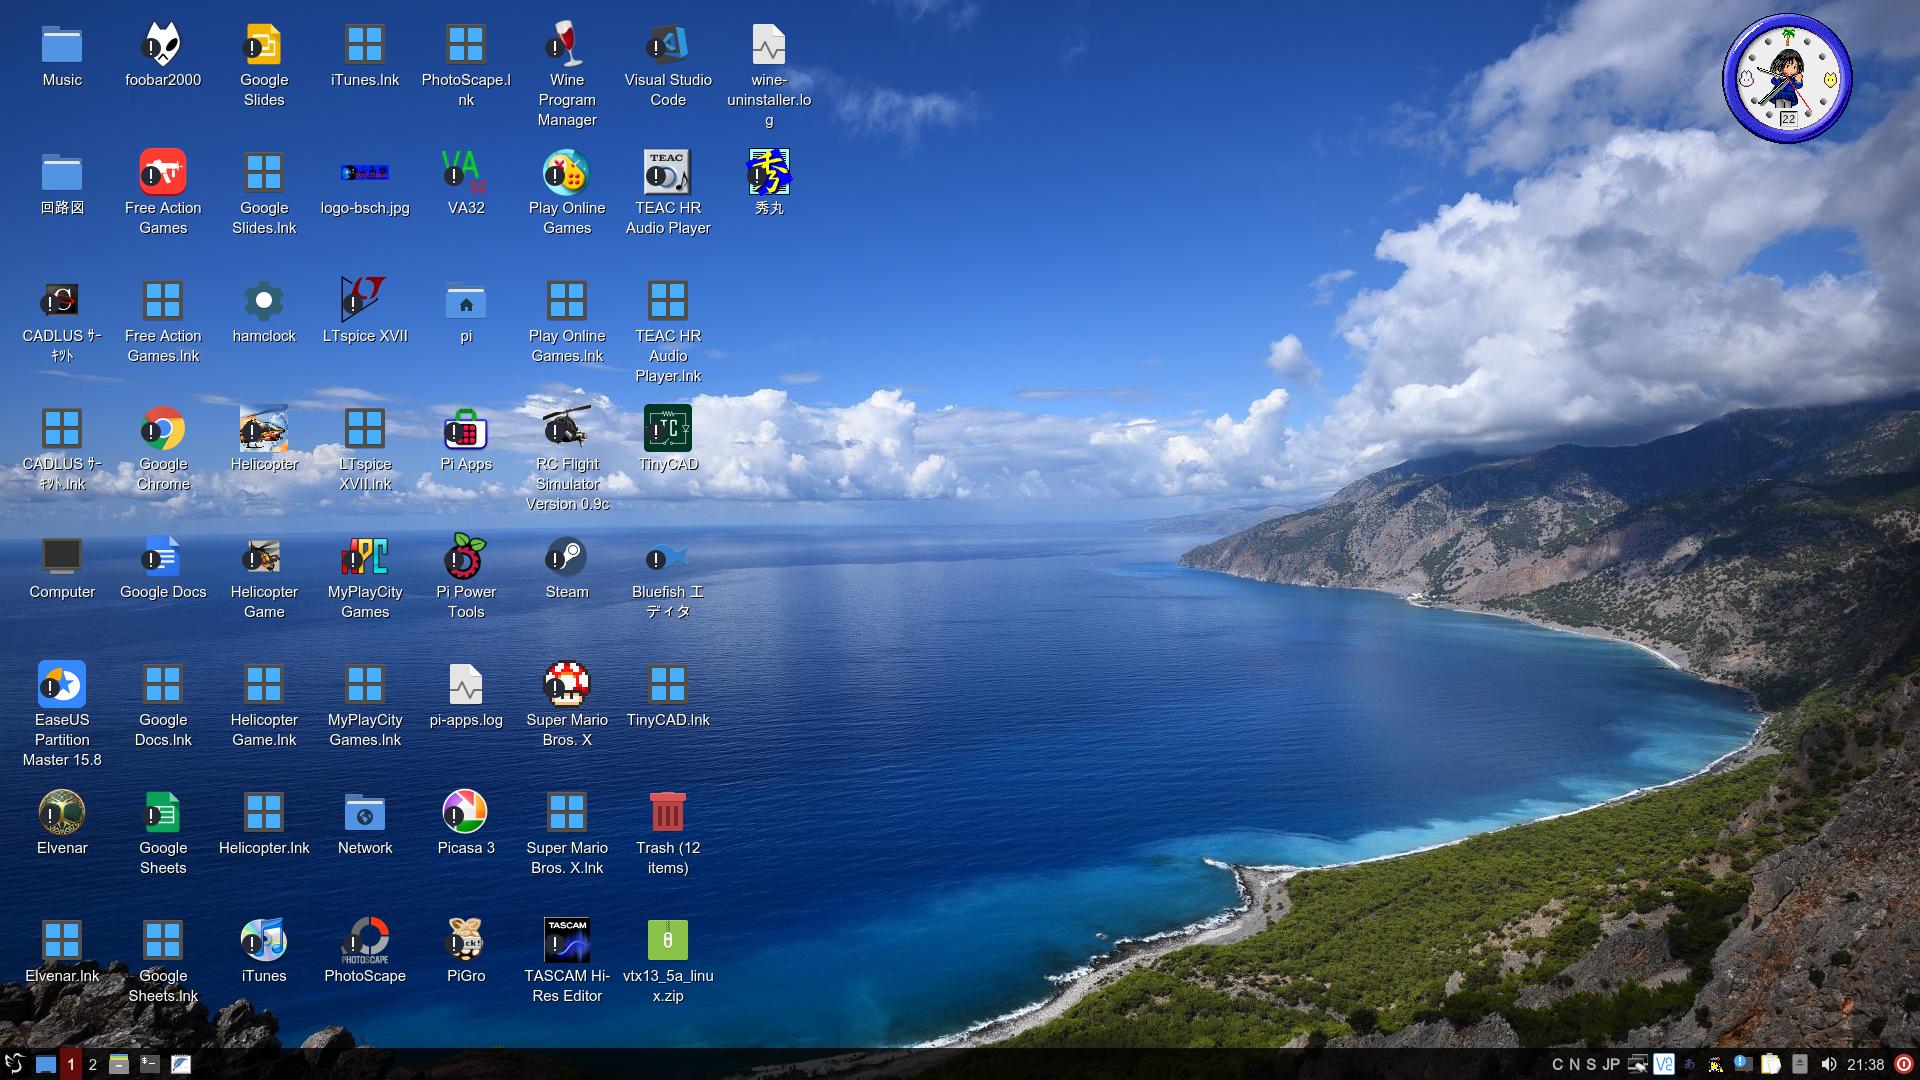The height and width of the screenshot is (1080, 1920).
Task: Open the removable media eject tray menu
Action: pos(1800,1064)
